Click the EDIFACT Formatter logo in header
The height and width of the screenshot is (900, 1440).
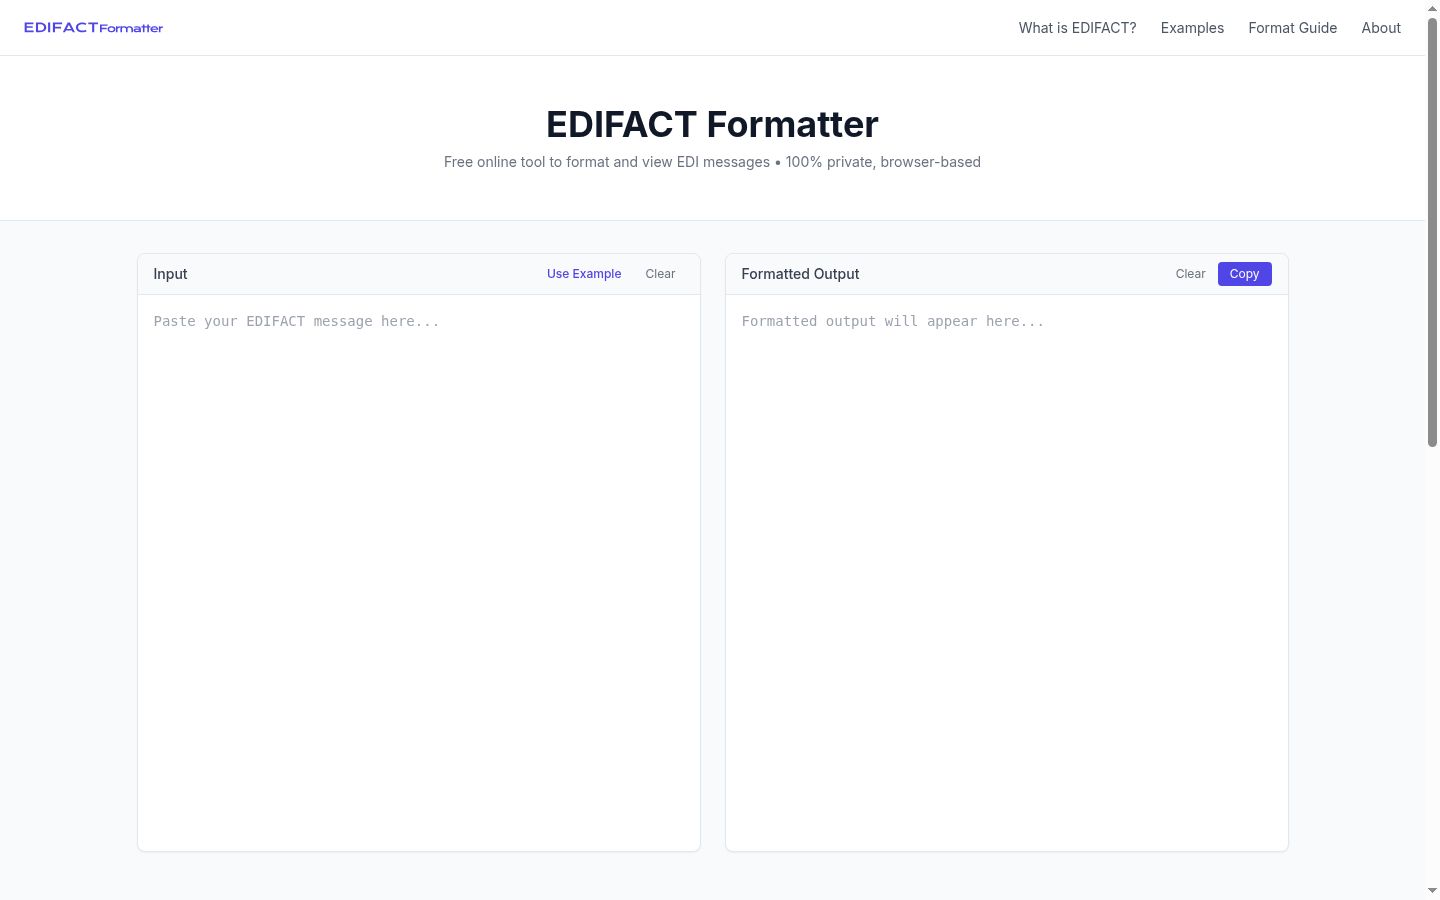coord(93,28)
